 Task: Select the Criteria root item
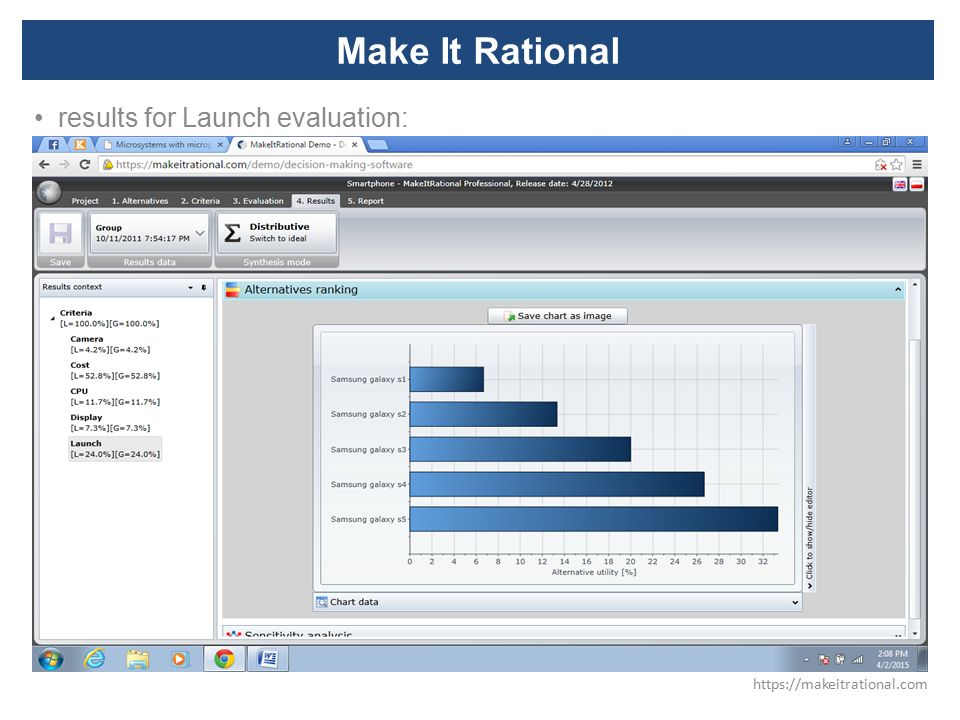point(110,318)
